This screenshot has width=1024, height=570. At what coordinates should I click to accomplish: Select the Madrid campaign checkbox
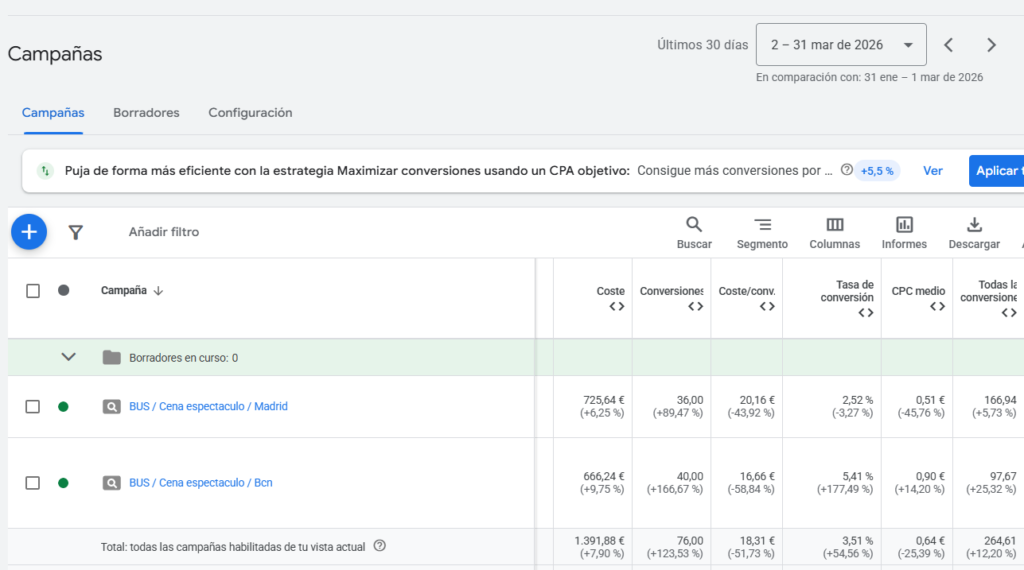pos(33,407)
